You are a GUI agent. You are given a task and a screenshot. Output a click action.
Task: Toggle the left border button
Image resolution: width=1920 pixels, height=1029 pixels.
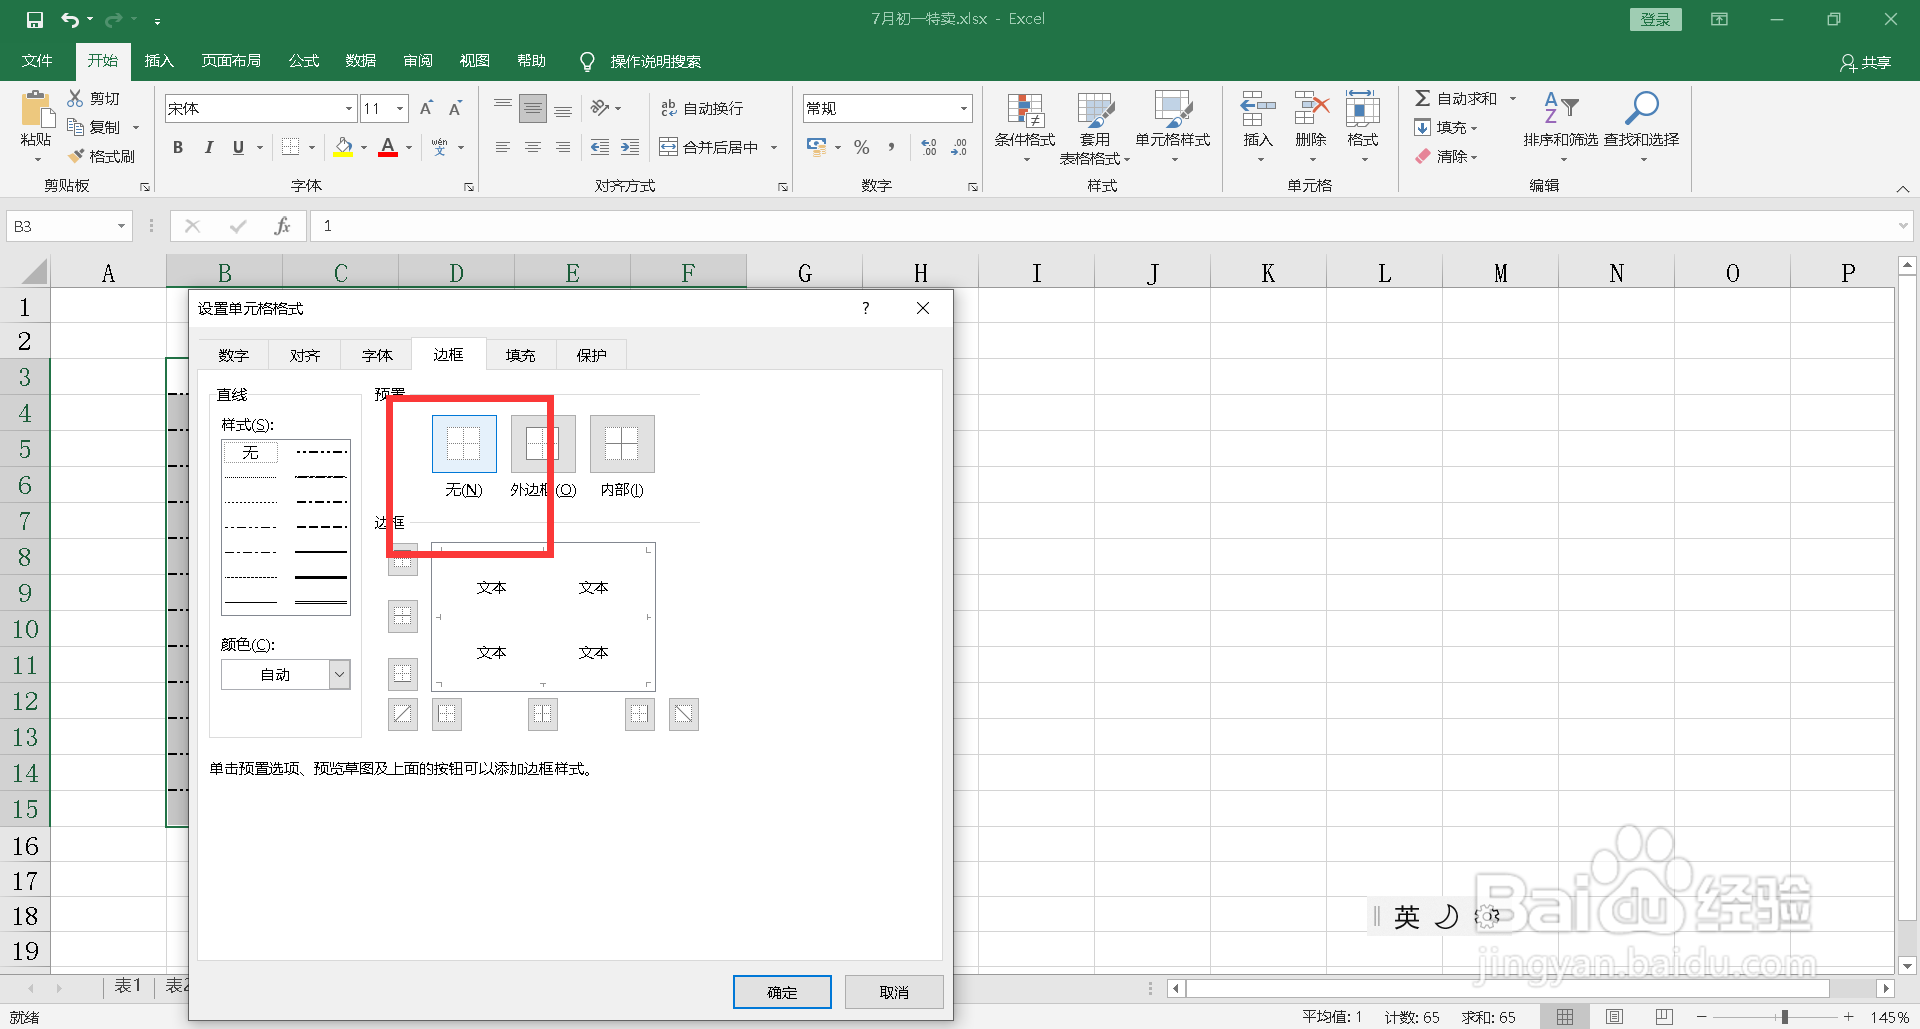[x=446, y=714]
